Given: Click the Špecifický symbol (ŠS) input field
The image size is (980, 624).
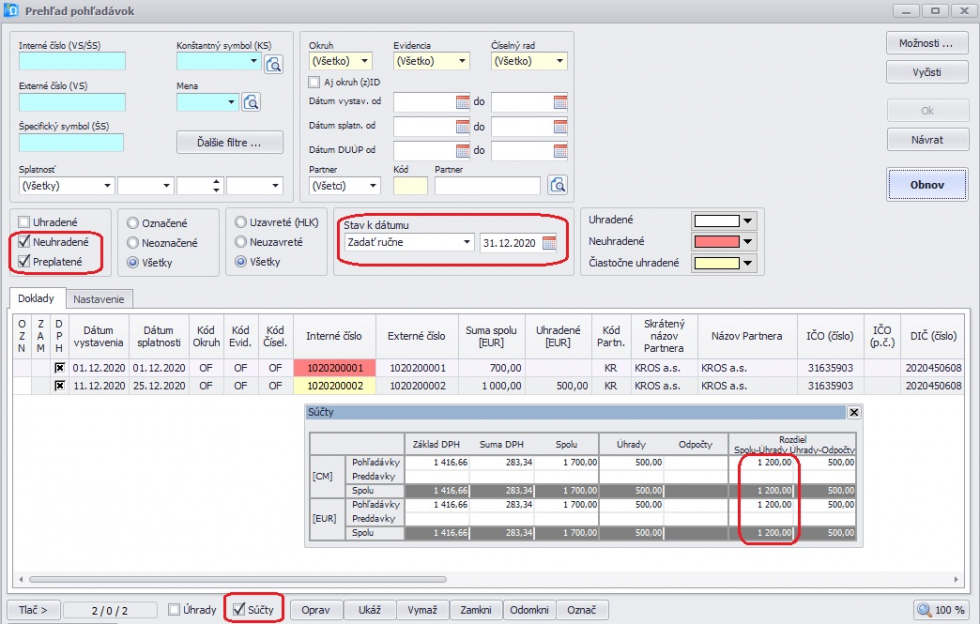Looking at the screenshot, I should pos(71,143).
